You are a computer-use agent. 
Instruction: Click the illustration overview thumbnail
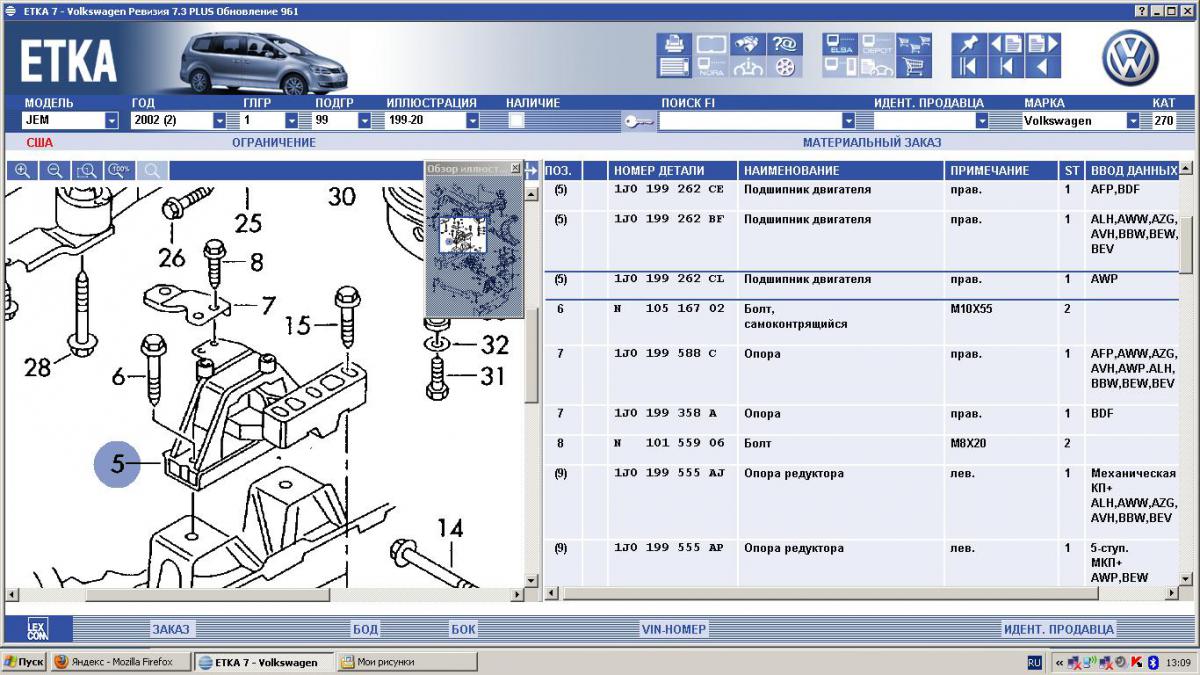pyautogui.click(x=473, y=247)
